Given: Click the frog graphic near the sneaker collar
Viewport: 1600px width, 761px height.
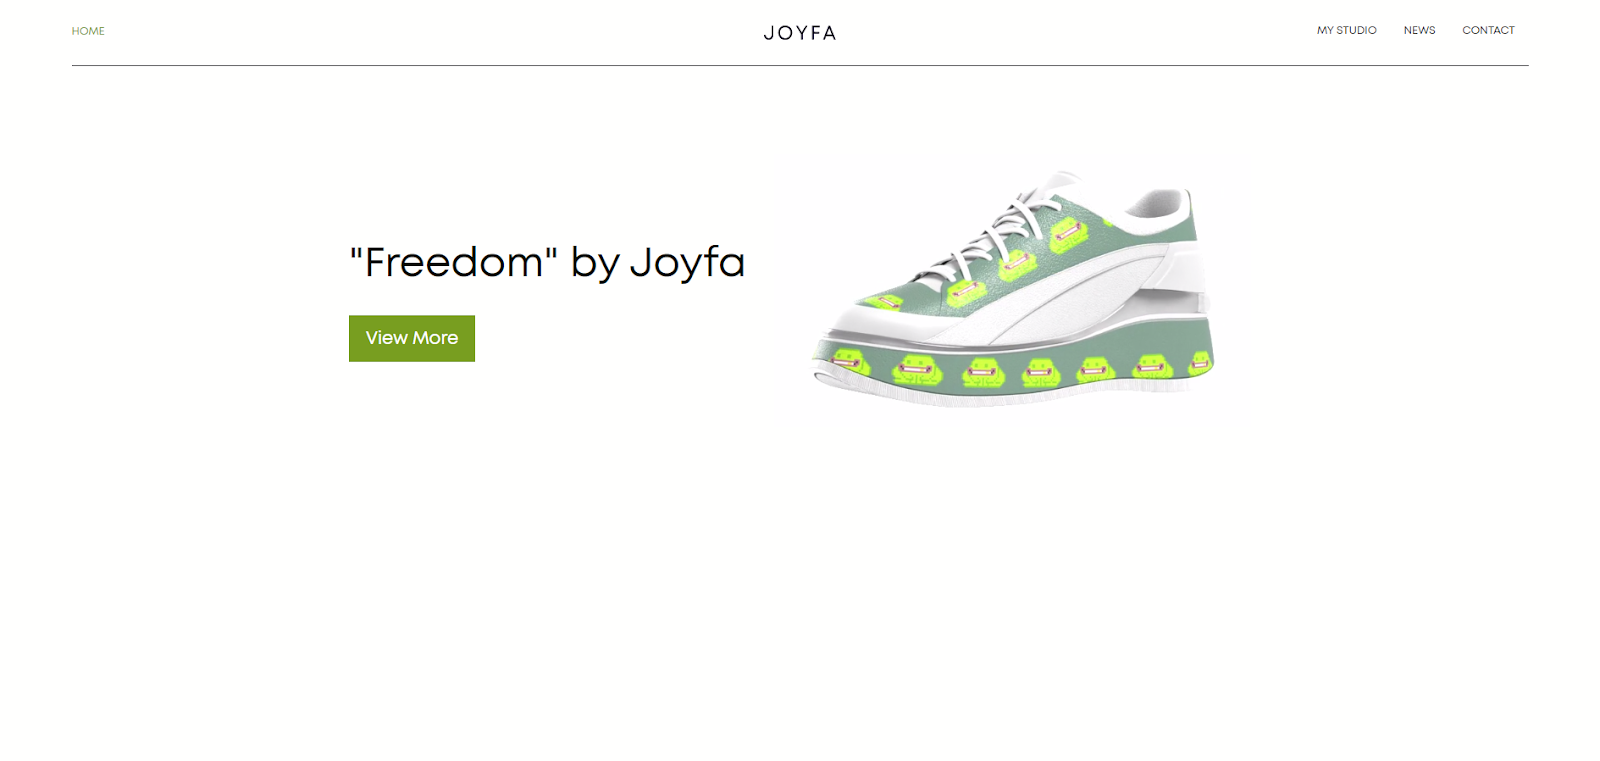Looking at the screenshot, I should click(x=1067, y=235).
